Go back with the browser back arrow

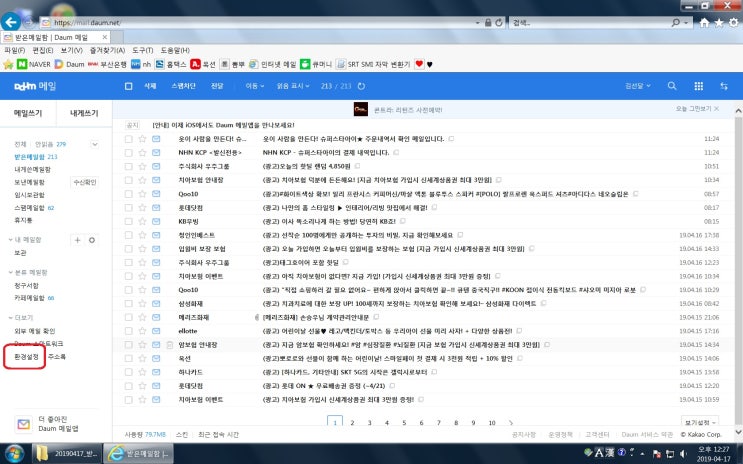click(10, 22)
